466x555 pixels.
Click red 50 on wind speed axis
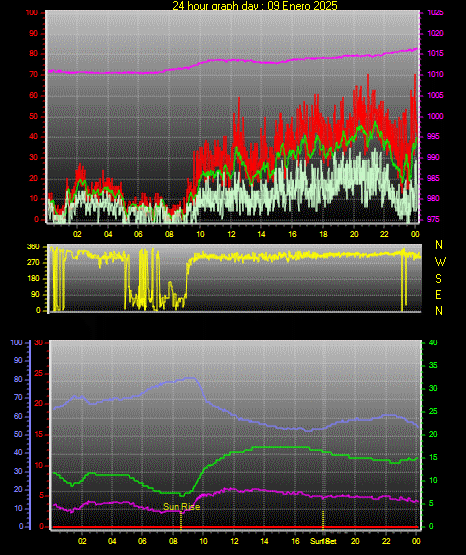pyautogui.click(x=33, y=116)
